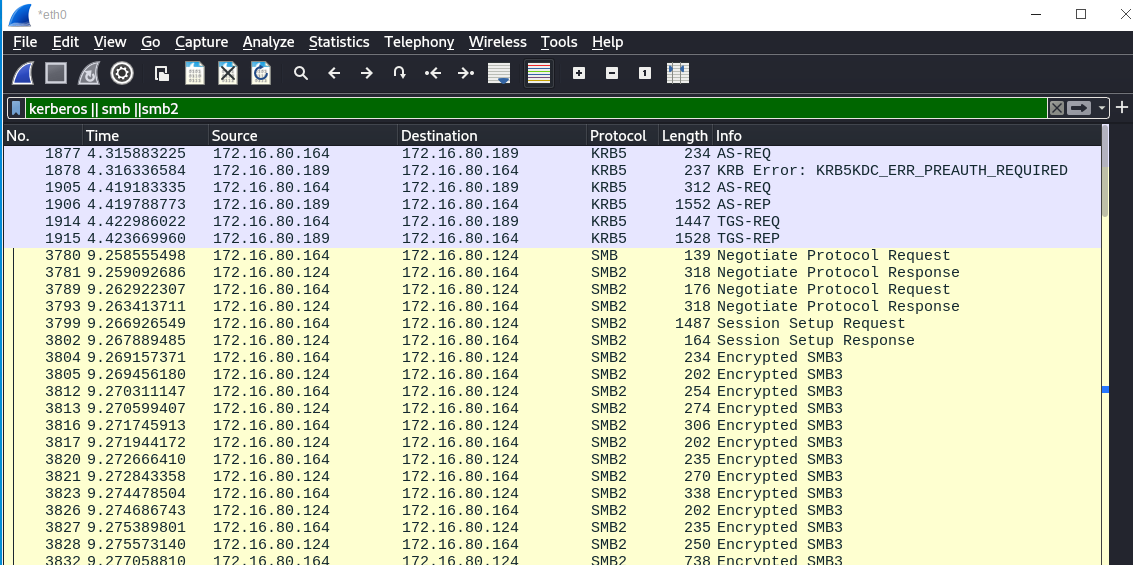Image resolution: width=1133 pixels, height=565 pixels.
Task: Apply the display filter arrow button
Action: pos(1079,108)
